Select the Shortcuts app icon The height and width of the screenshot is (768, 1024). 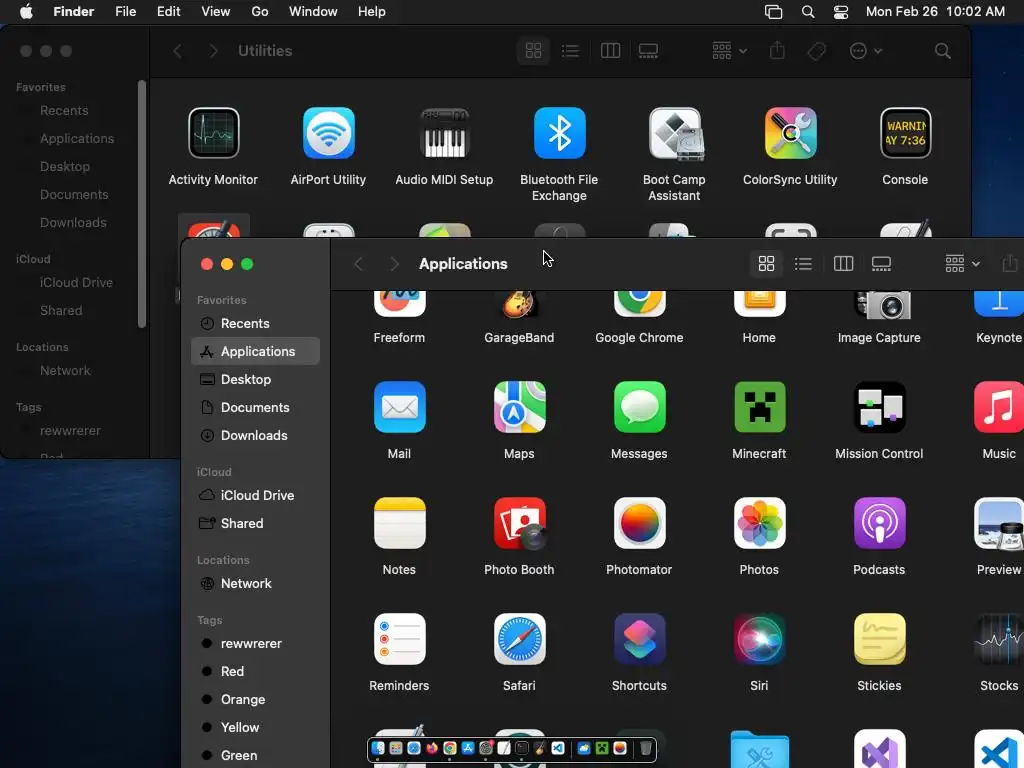(x=639, y=639)
